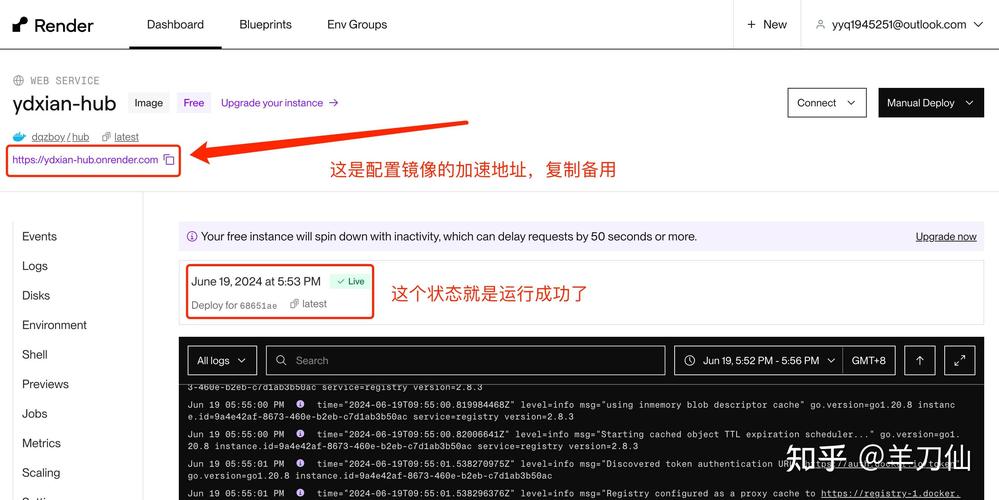The width and height of the screenshot is (999, 500).
Task: Copy the service URL with copy icon
Action: click(169, 160)
